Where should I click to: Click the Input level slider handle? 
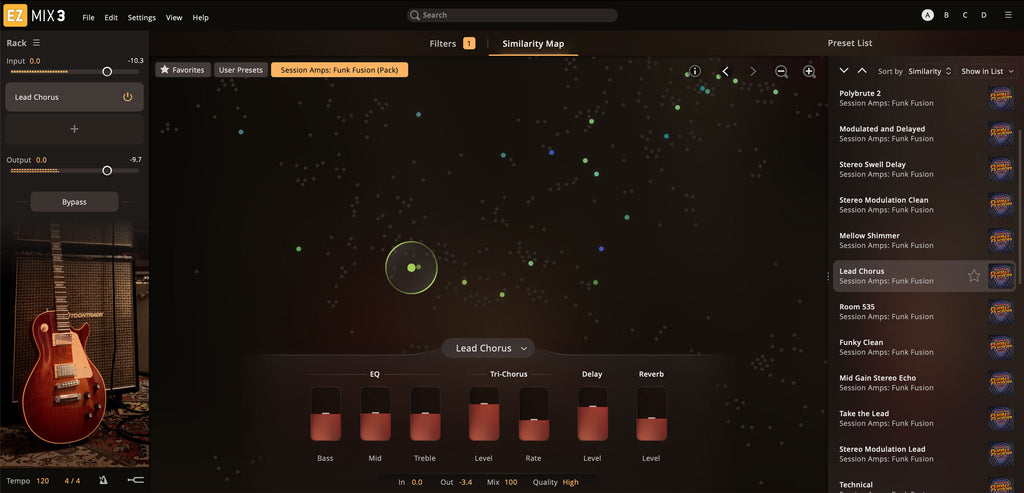tap(107, 72)
